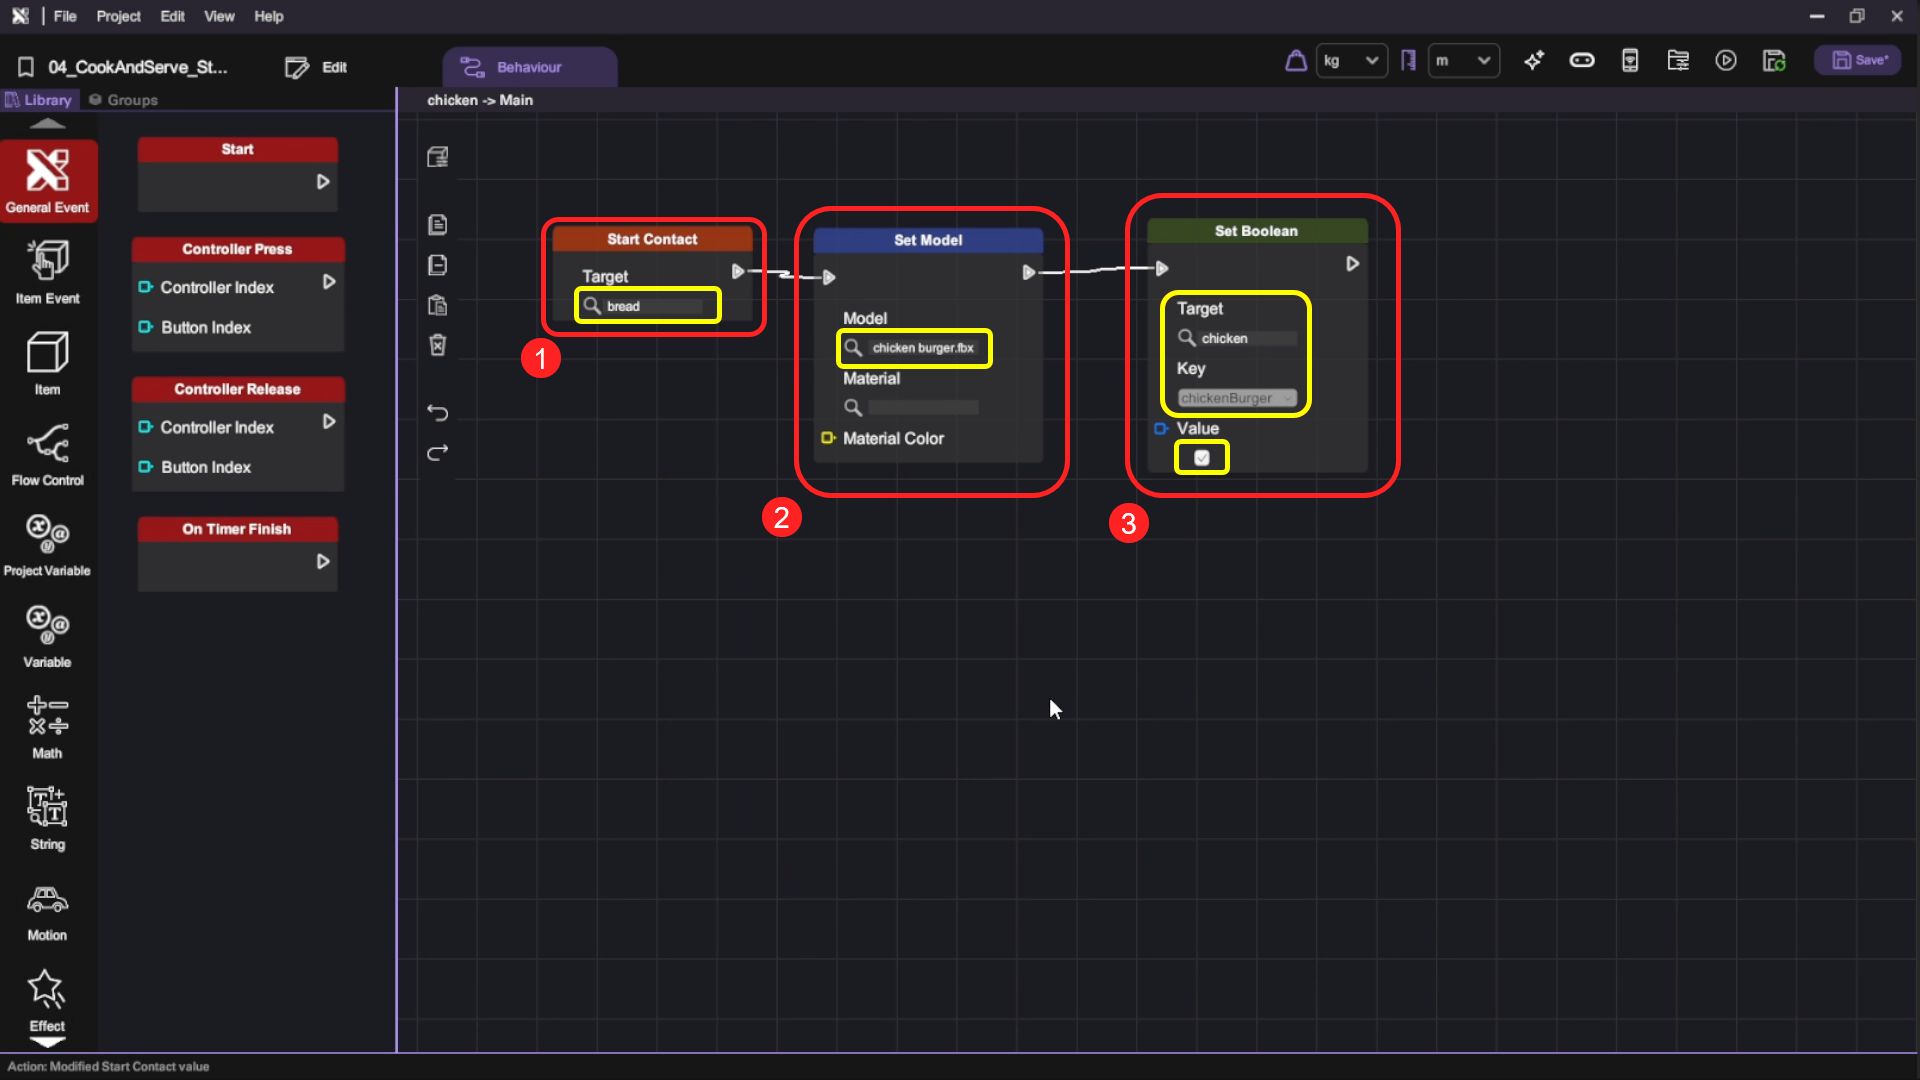Image resolution: width=1920 pixels, height=1080 pixels.
Task: Click the Material Color input port
Action: tap(828, 438)
